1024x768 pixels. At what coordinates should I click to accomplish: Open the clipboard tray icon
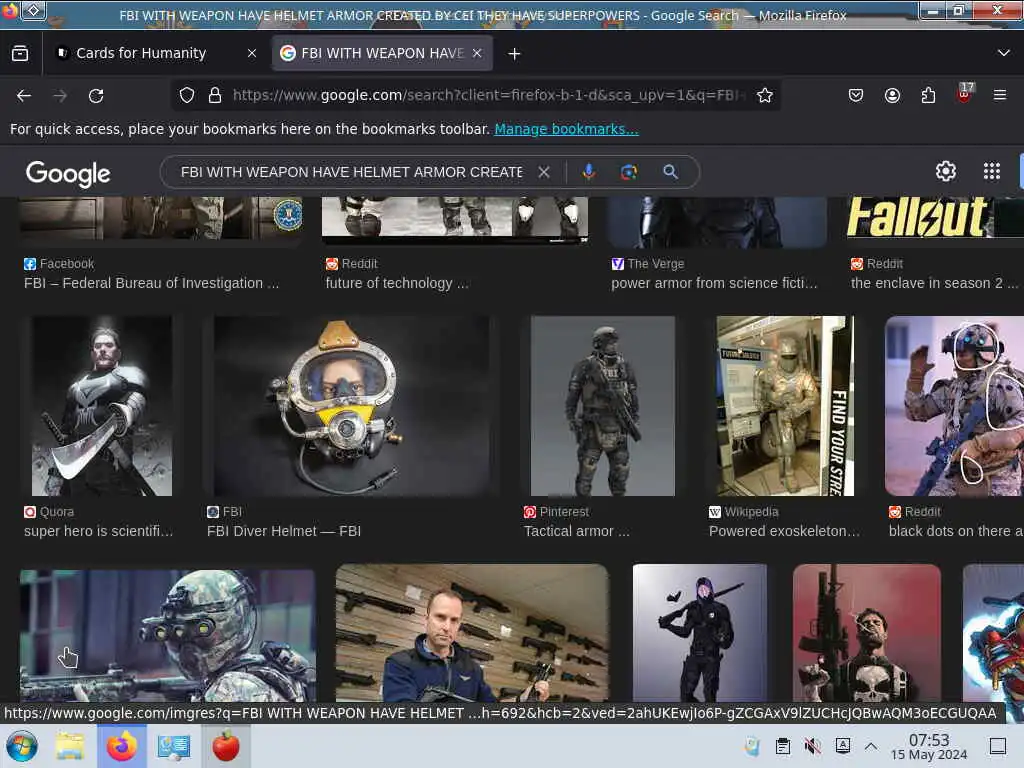point(782,746)
